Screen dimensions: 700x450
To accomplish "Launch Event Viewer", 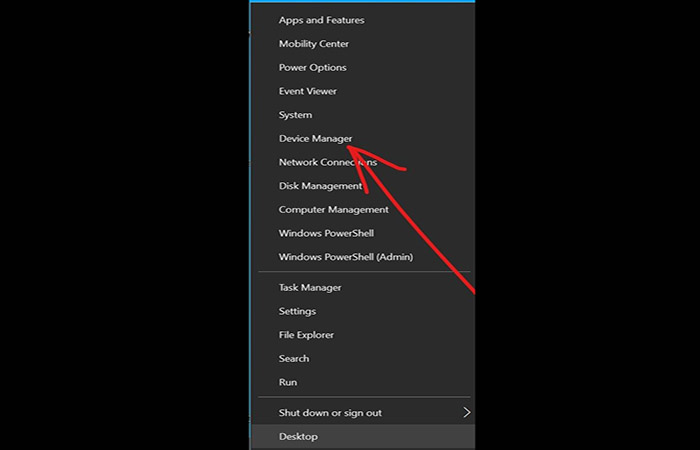I will pos(362,91).
